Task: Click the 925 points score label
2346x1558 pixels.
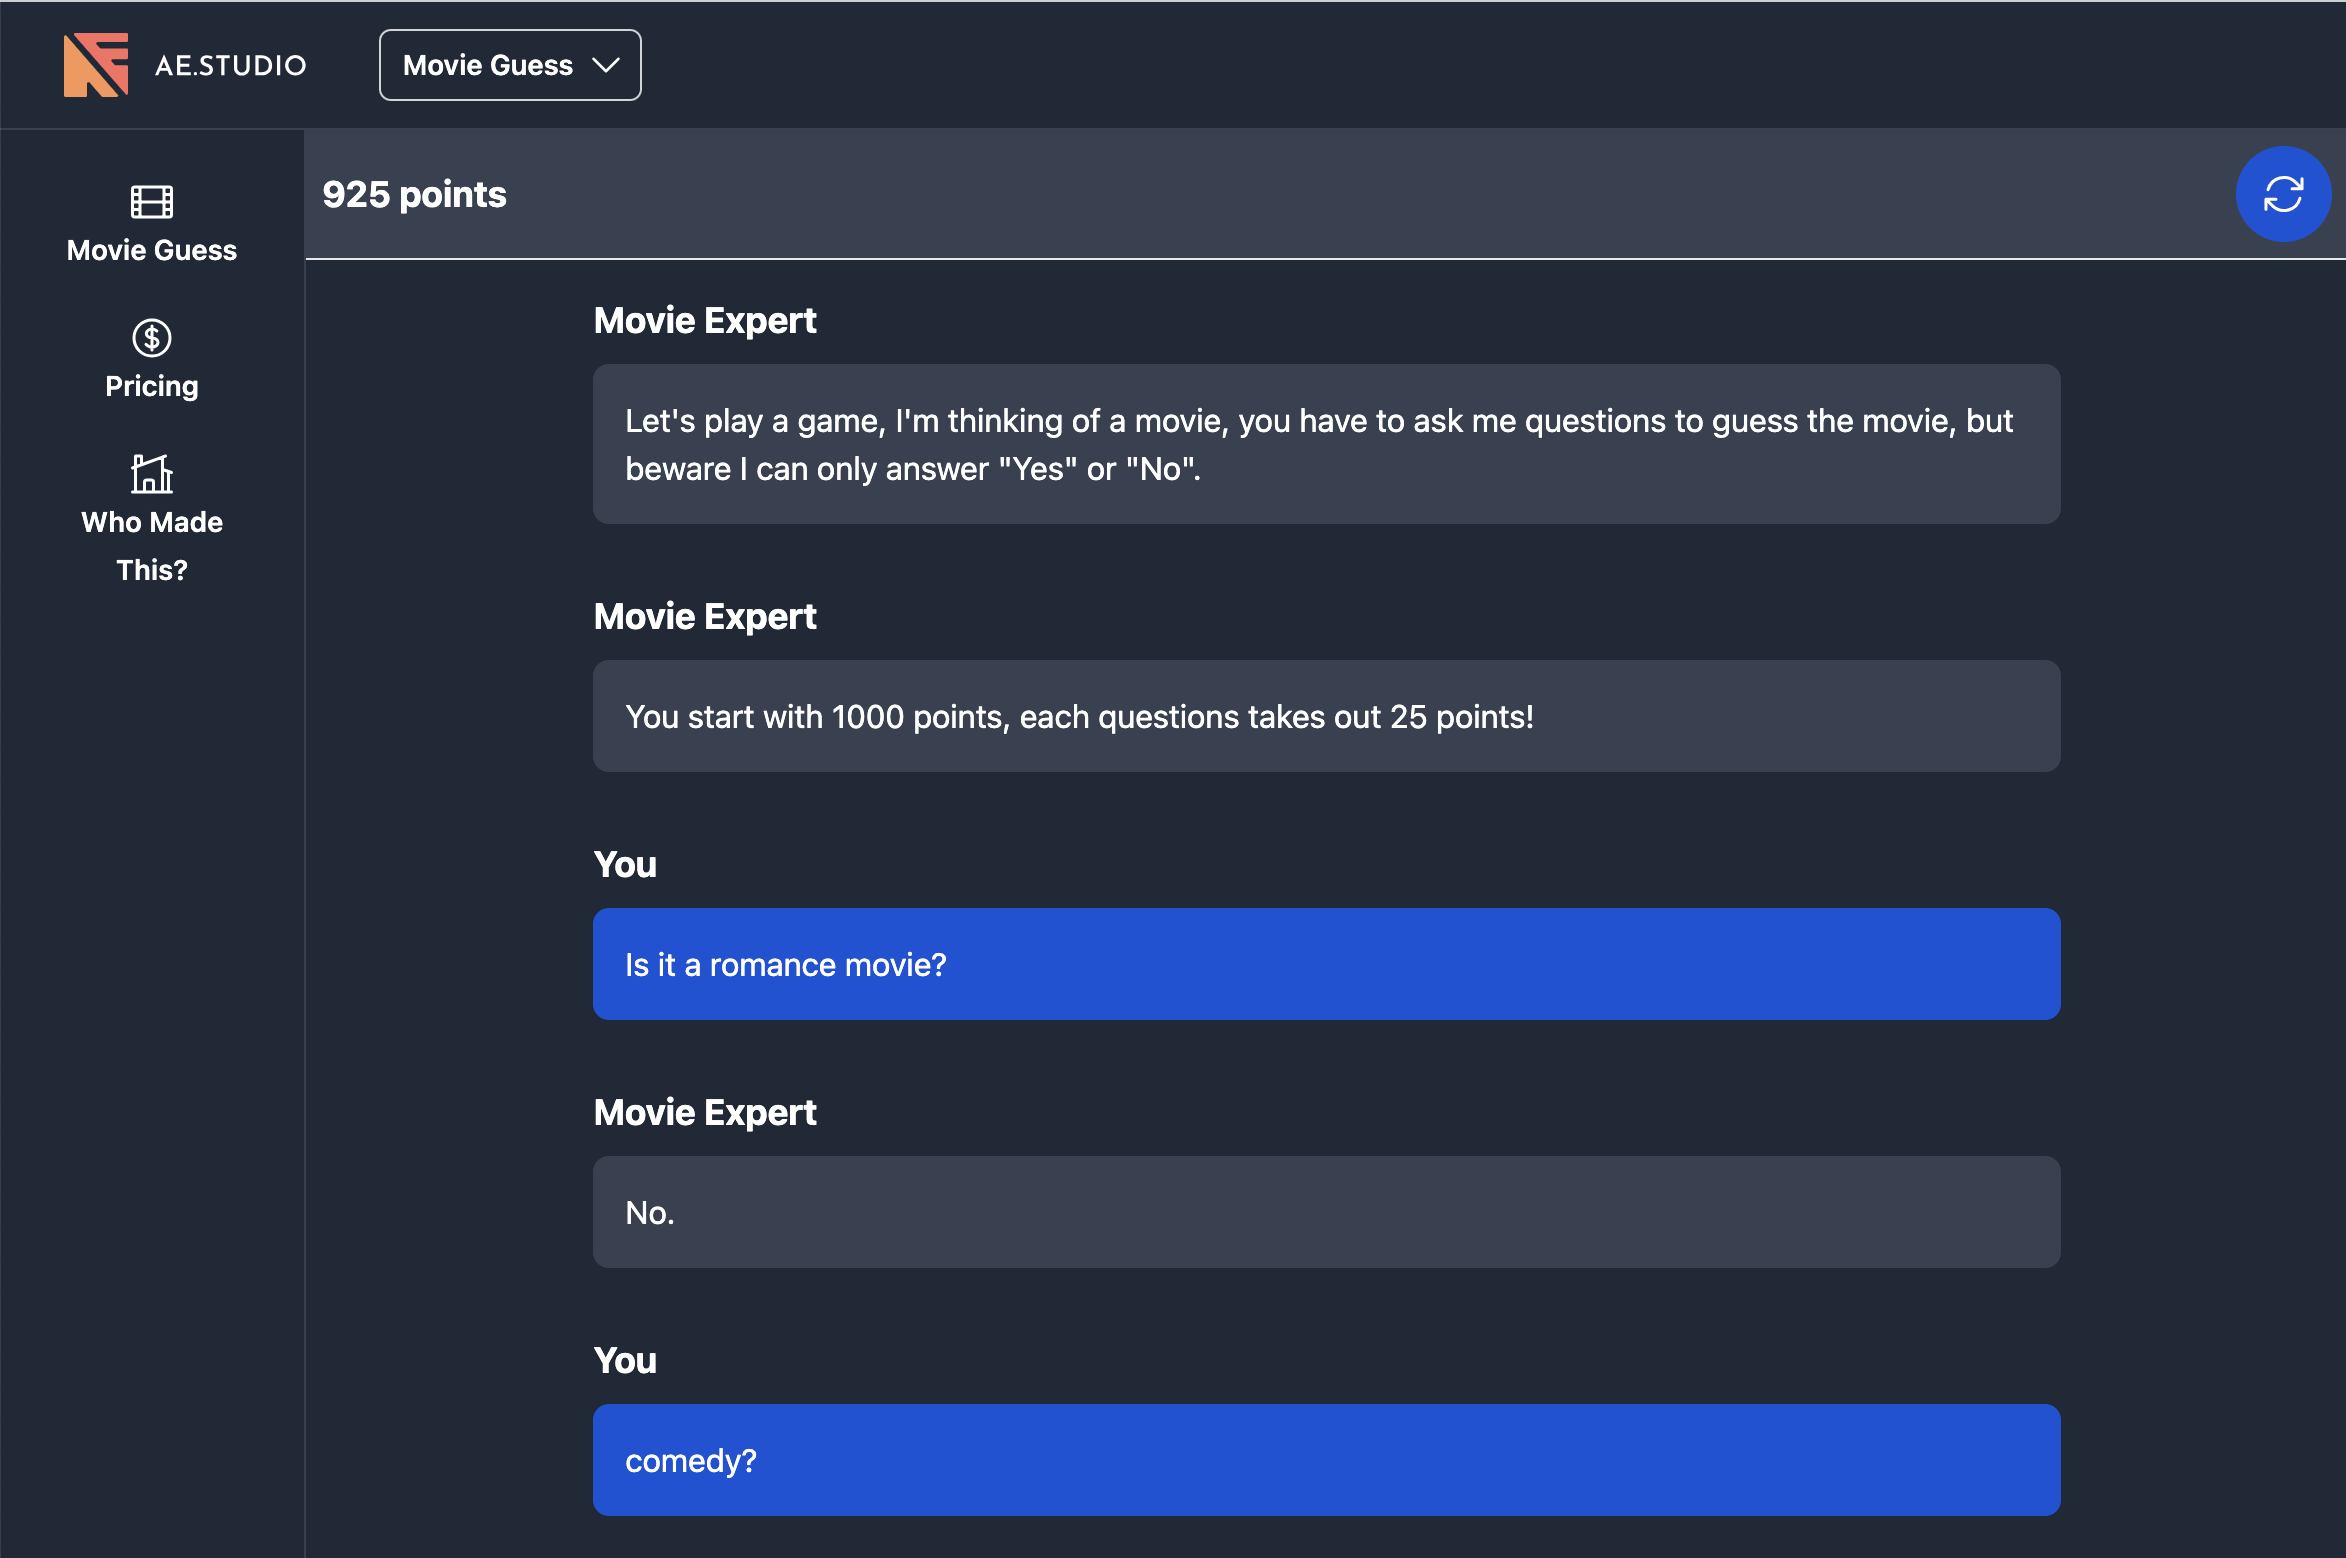Action: [x=414, y=195]
